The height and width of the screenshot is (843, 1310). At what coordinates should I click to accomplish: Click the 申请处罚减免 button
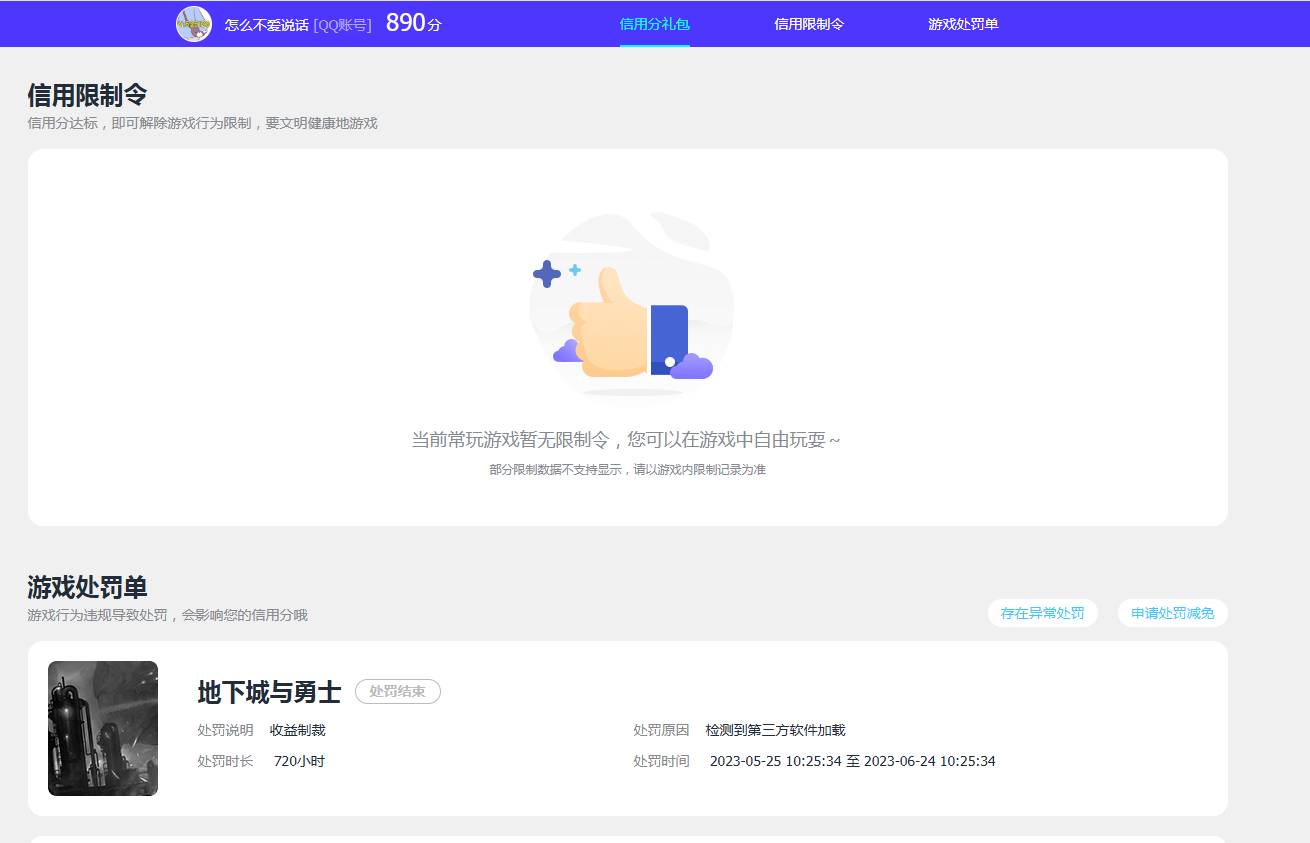[1172, 613]
